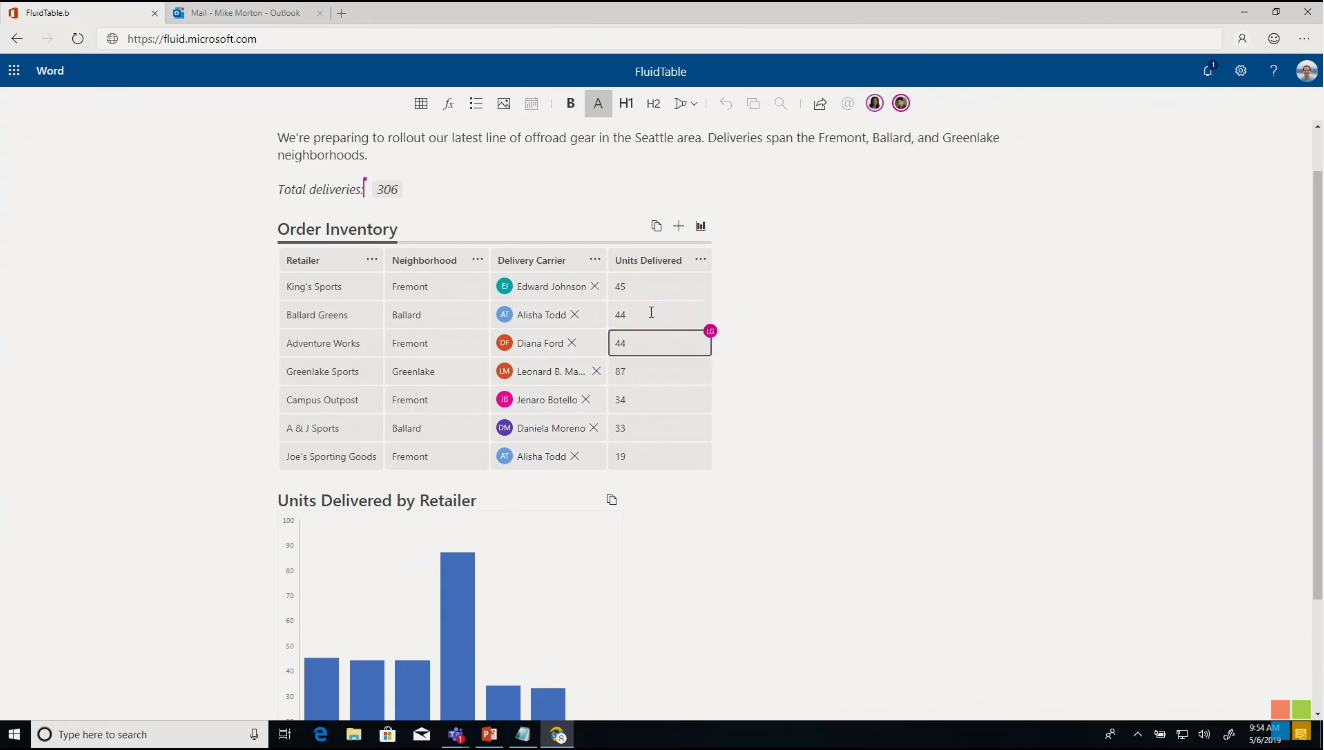
Task: Select the Greenlake Sports units cell
Action: tap(660, 372)
